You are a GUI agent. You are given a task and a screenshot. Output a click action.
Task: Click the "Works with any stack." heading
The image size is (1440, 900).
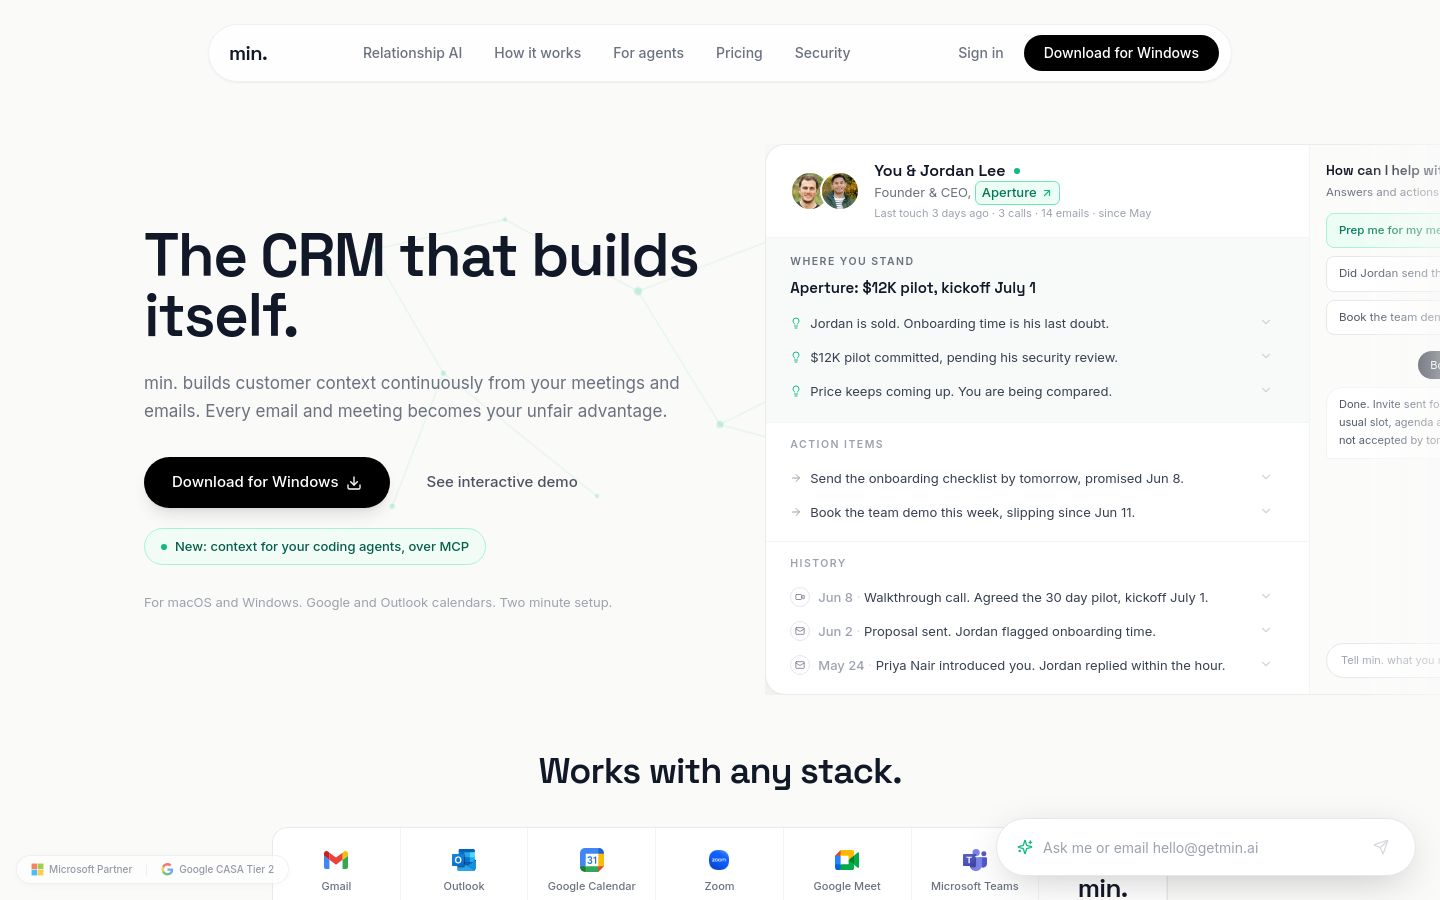click(720, 771)
